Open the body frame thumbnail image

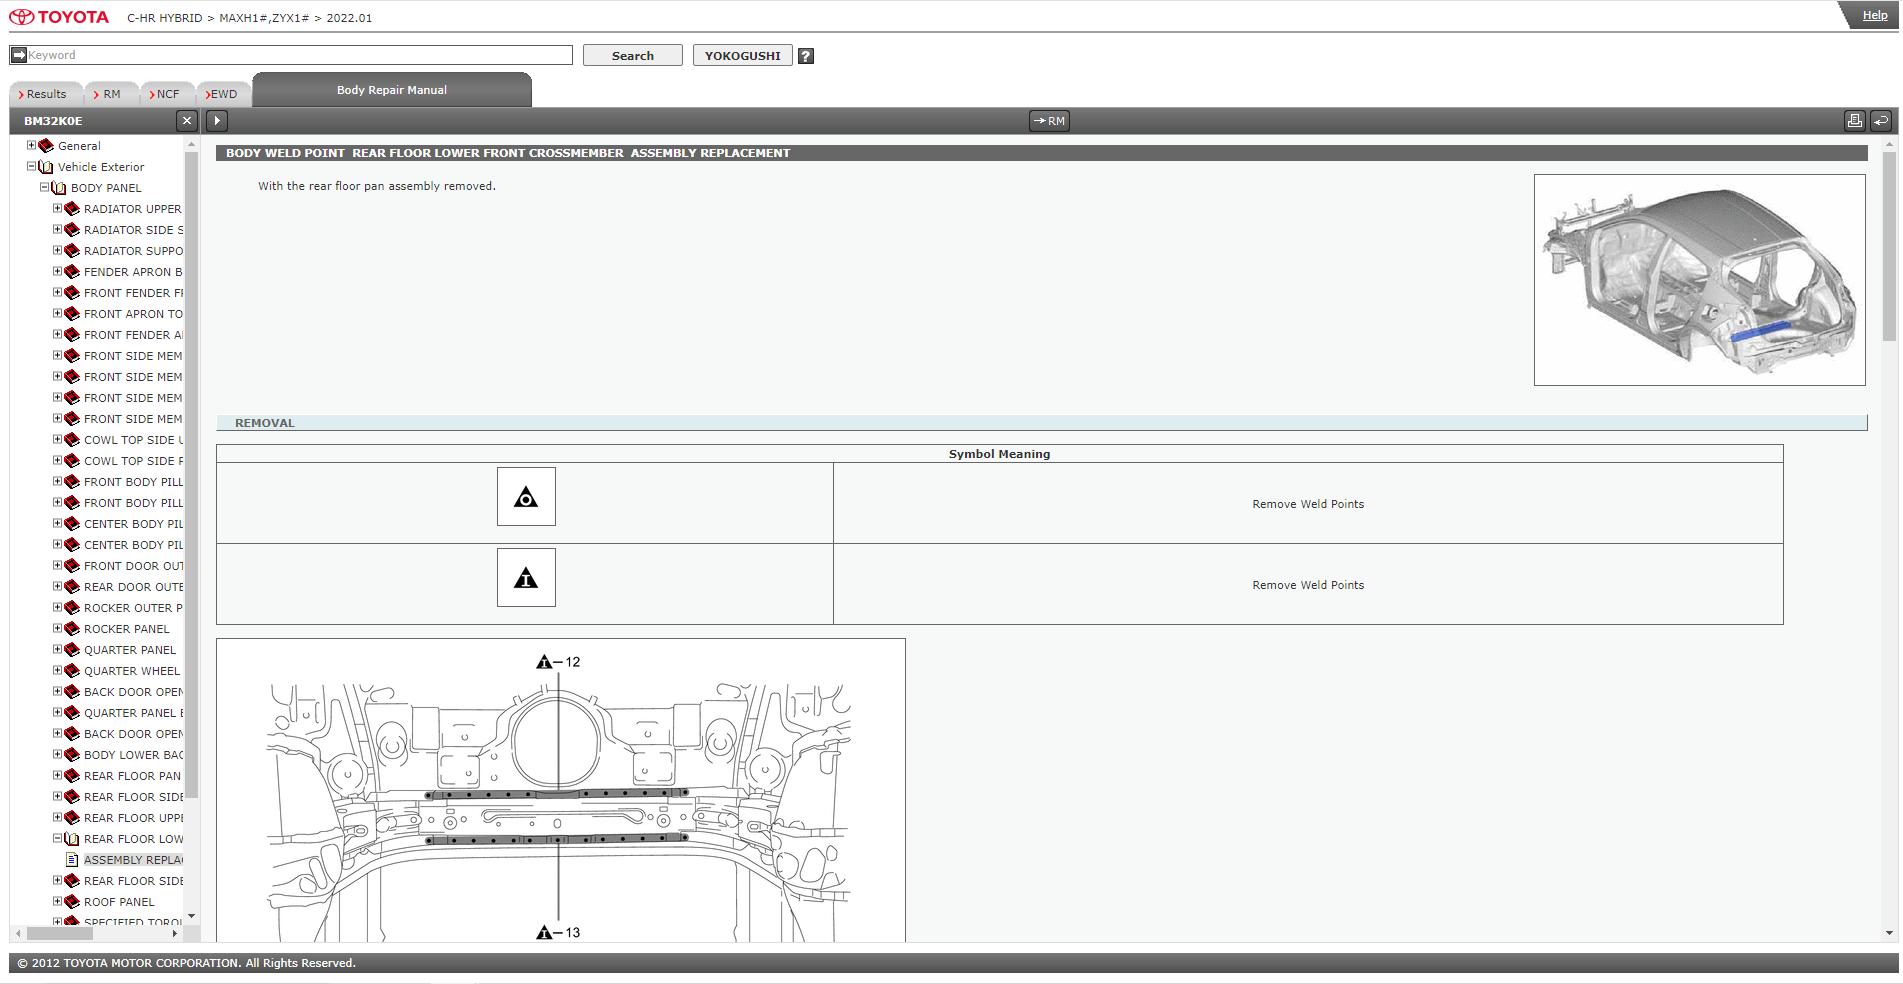coord(1699,280)
